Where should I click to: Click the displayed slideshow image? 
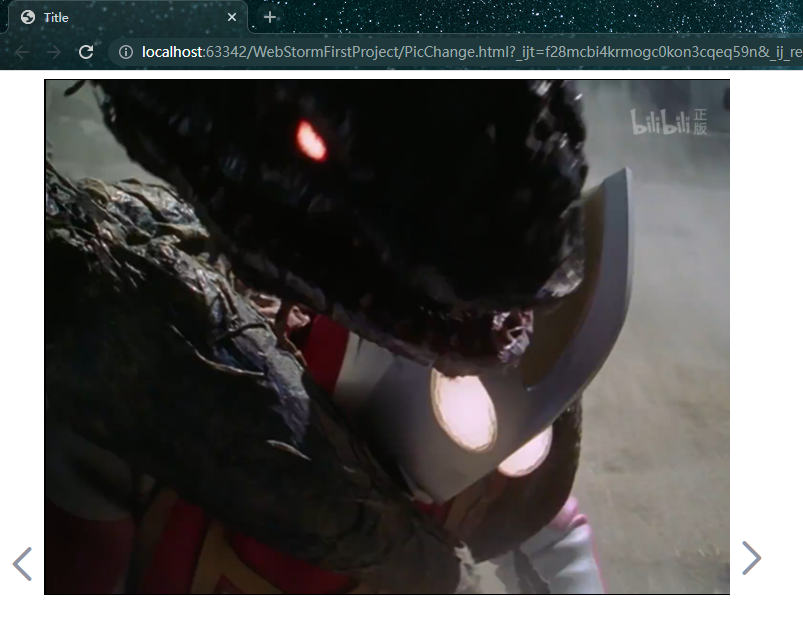pyautogui.click(x=387, y=337)
